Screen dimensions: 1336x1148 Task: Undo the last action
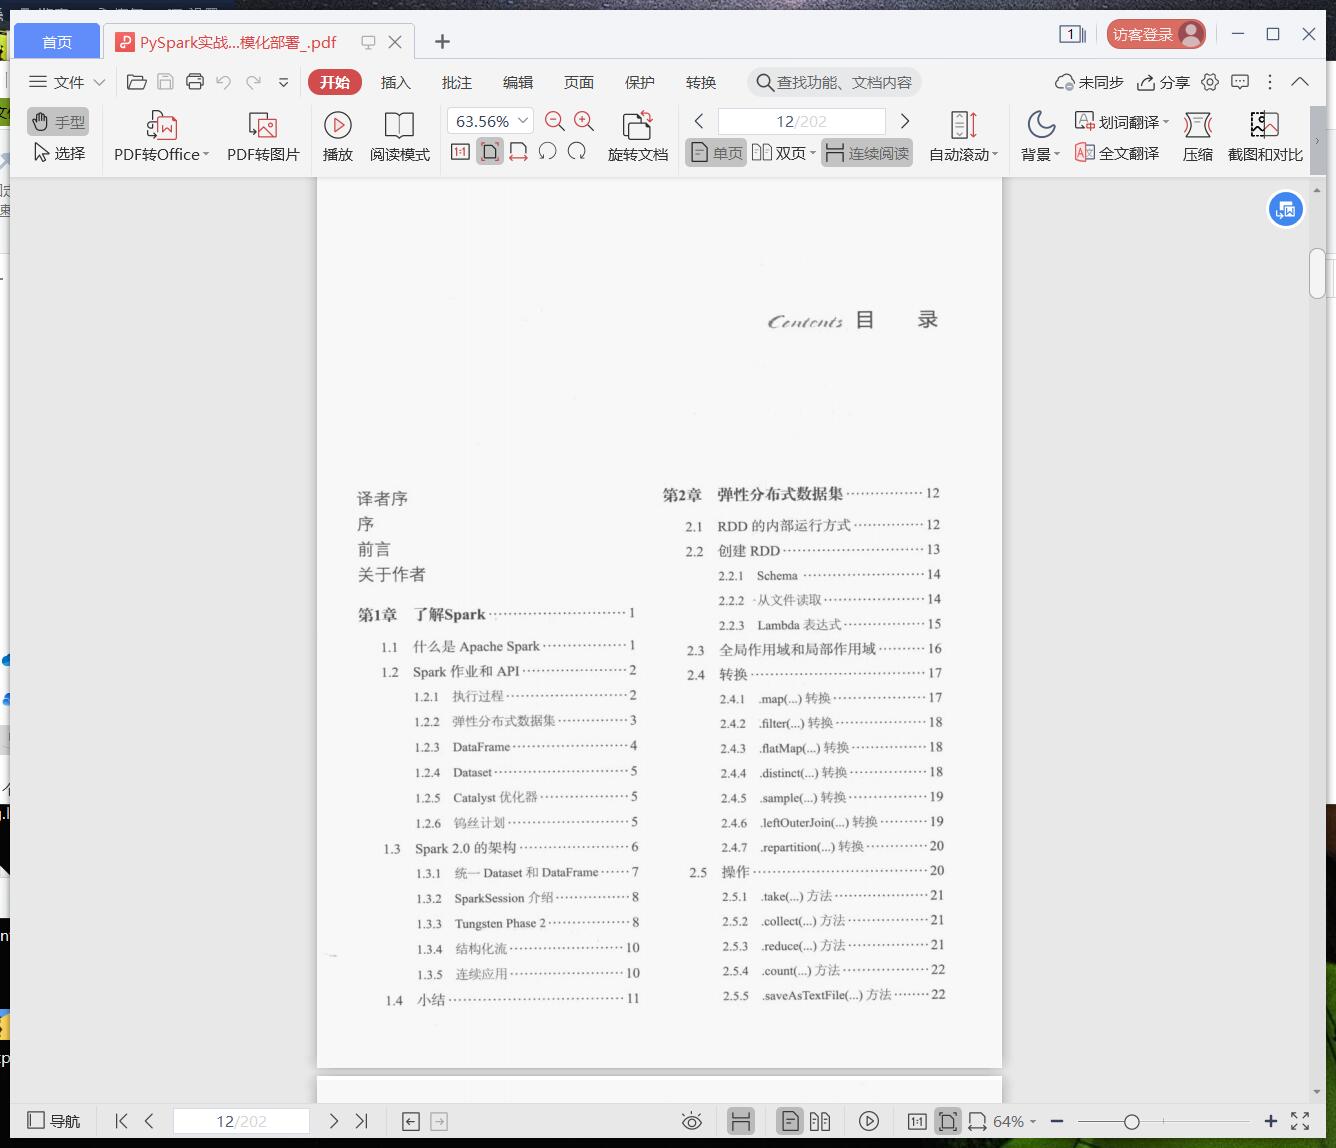[224, 82]
